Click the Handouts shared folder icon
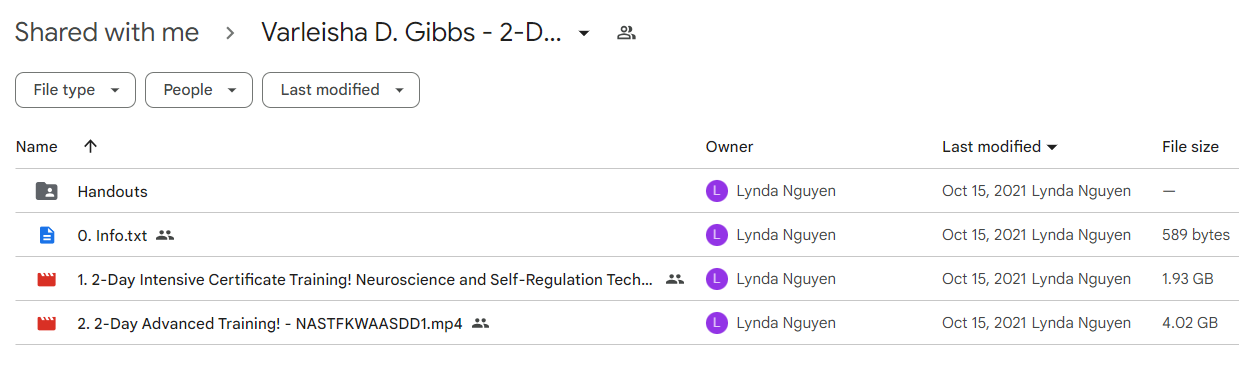 (46, 191)
